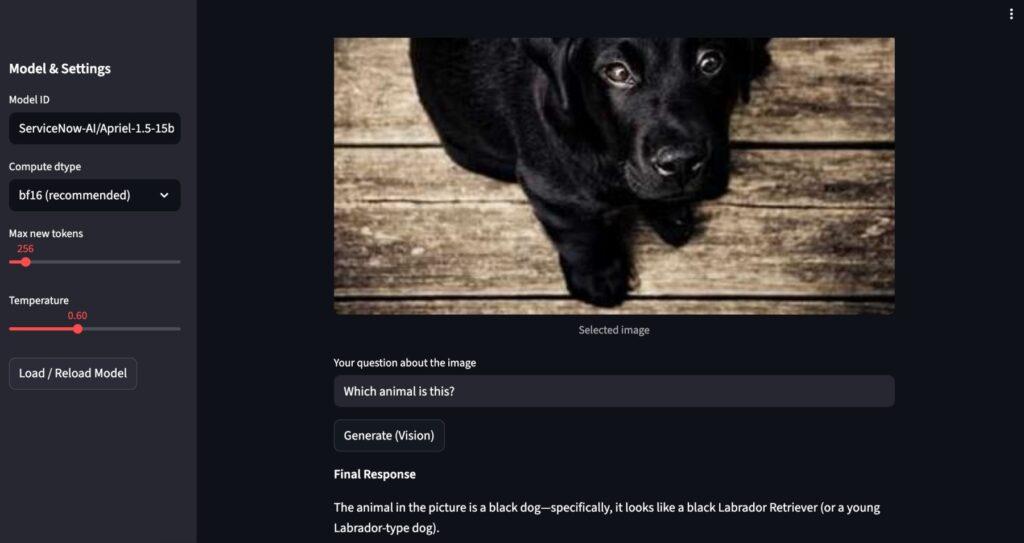The width and height of the screenshot is (1024, 543).
Task: Click the Model ID text field
Action: tap(95, 128)
